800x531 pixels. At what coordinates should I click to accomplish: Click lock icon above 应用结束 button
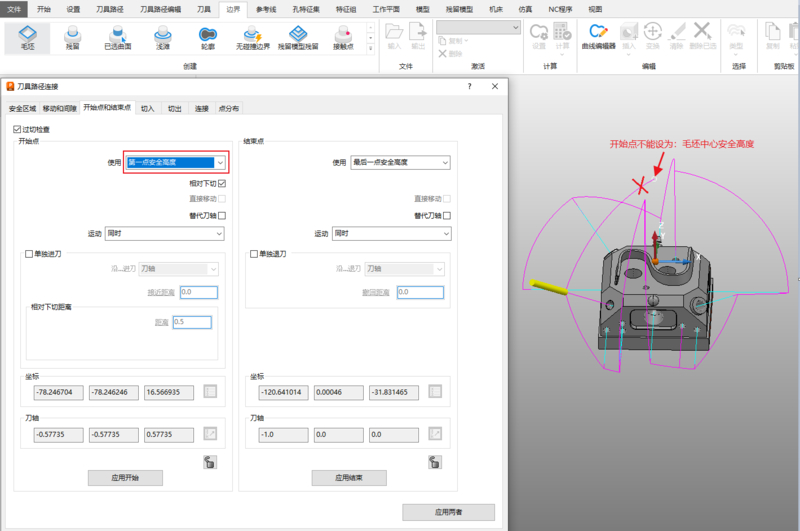point(435,462)
